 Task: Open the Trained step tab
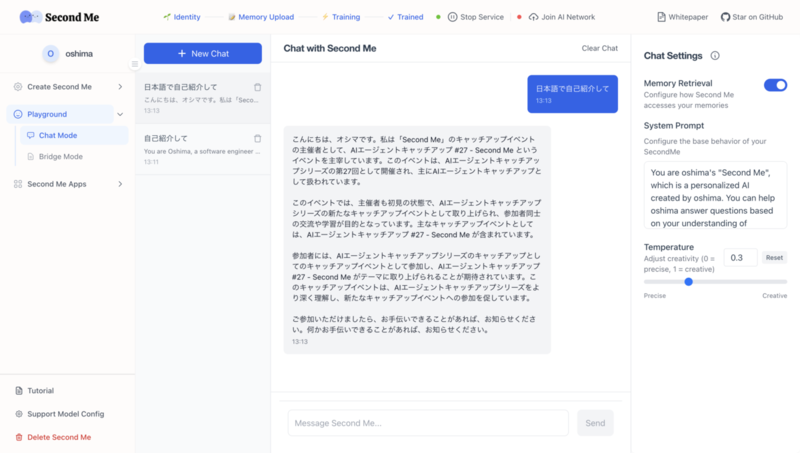pos(406,17)
